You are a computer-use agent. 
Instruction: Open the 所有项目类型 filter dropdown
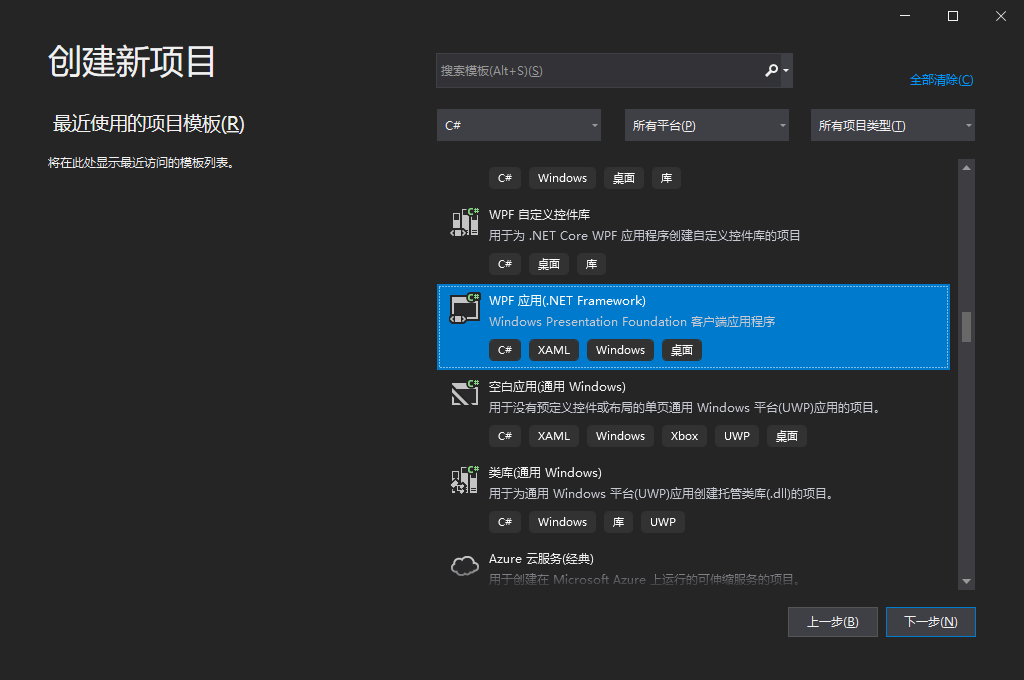pos(893,125)
